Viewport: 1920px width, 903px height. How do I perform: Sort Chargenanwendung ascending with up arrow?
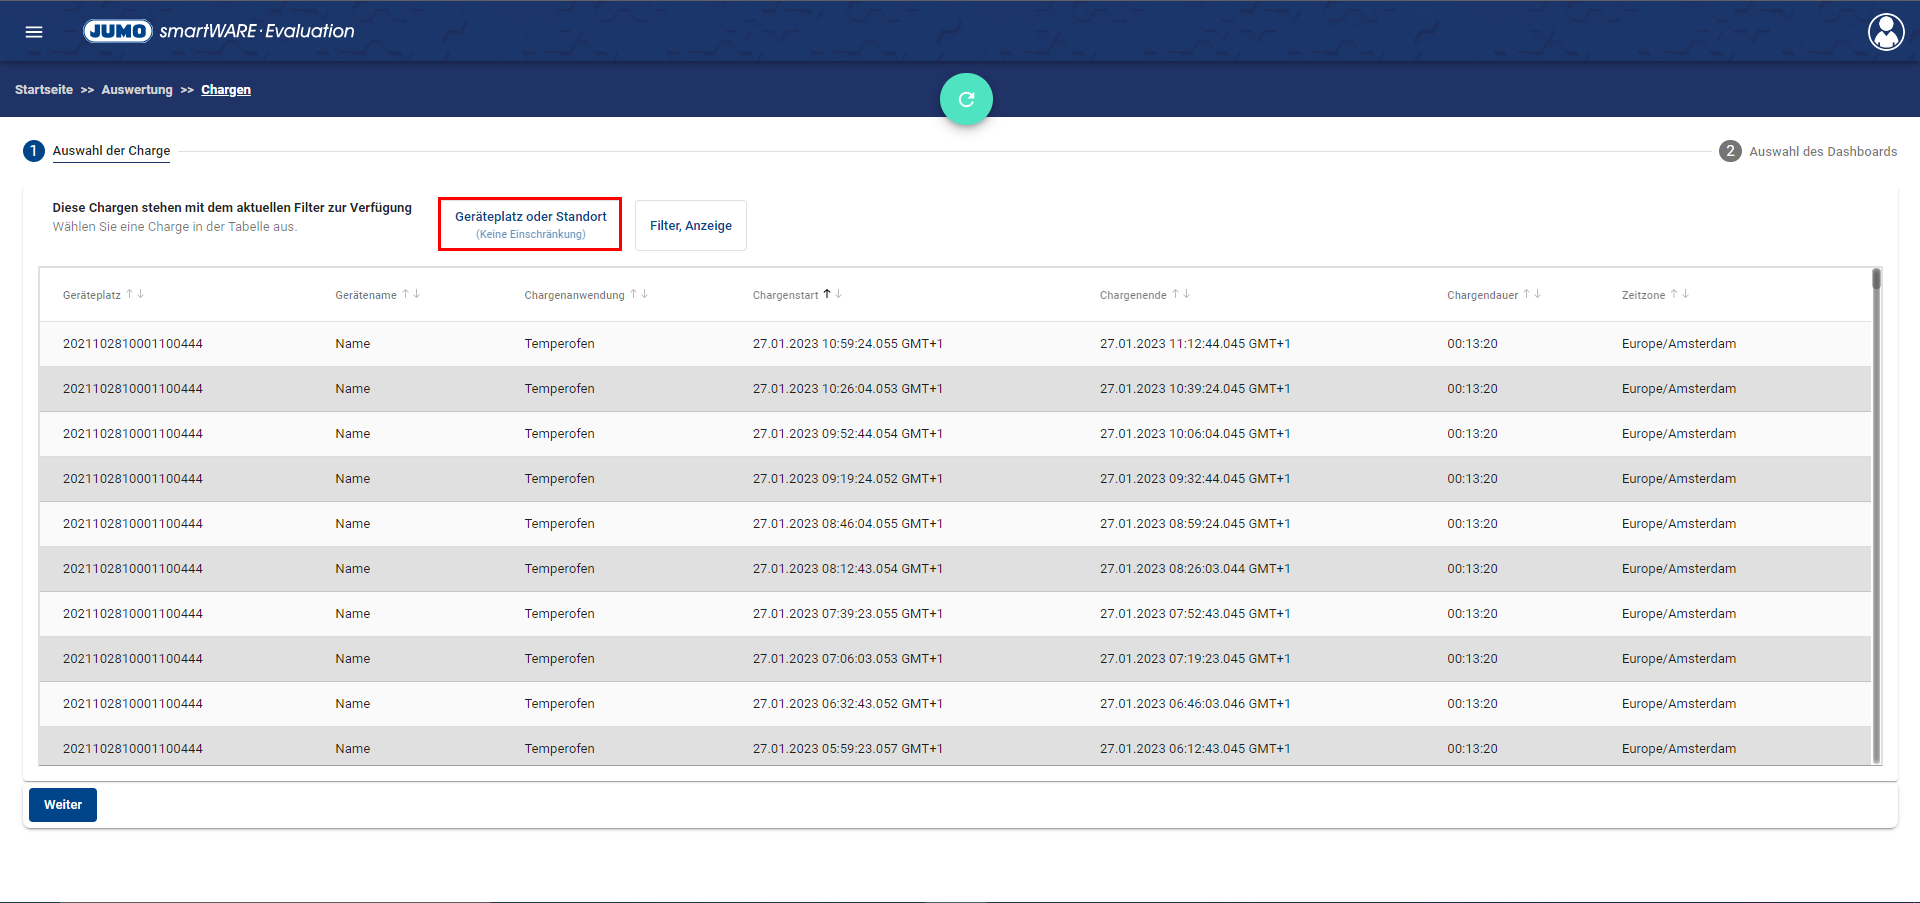633,294
